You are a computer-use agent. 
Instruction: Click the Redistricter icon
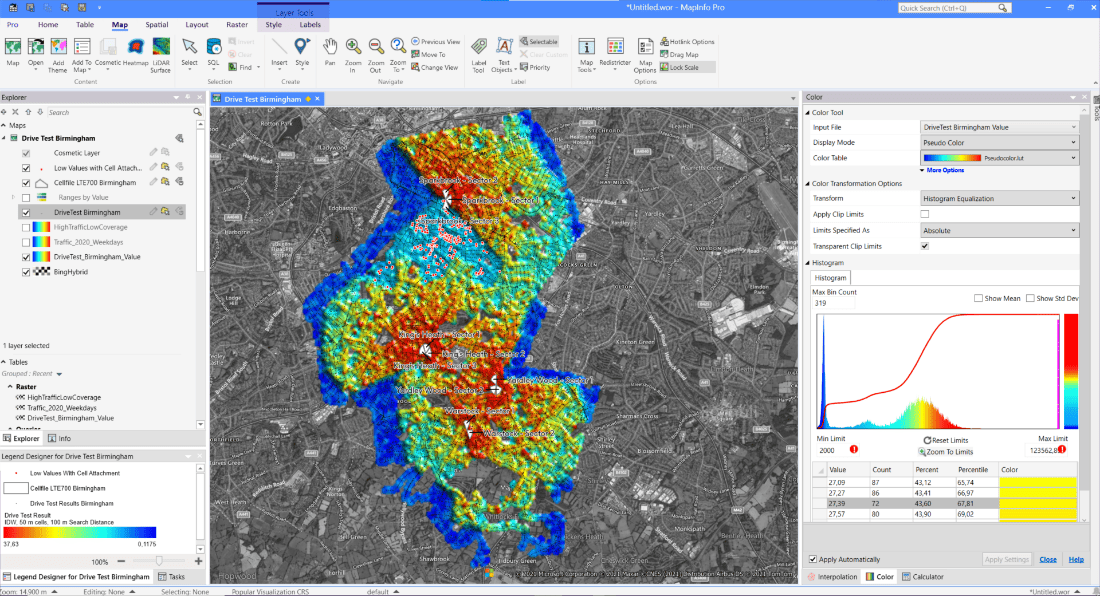(x=615, y=48)
